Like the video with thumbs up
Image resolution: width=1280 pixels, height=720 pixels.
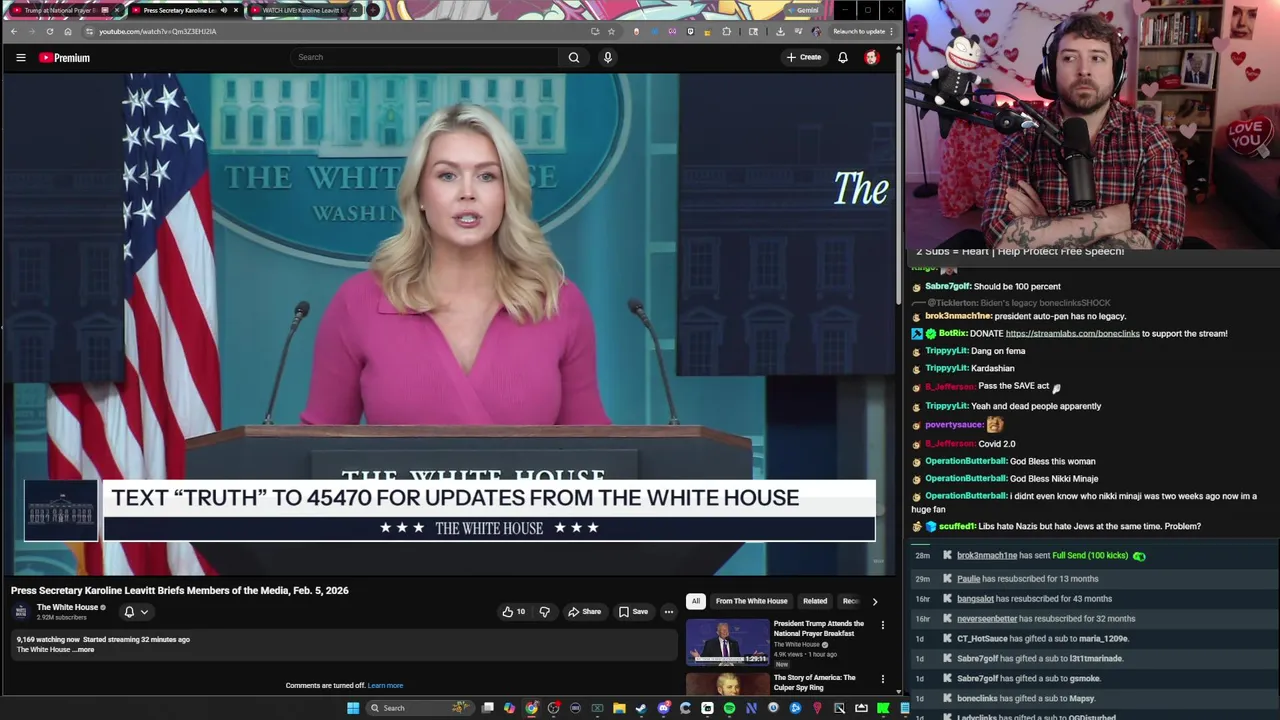514,612
